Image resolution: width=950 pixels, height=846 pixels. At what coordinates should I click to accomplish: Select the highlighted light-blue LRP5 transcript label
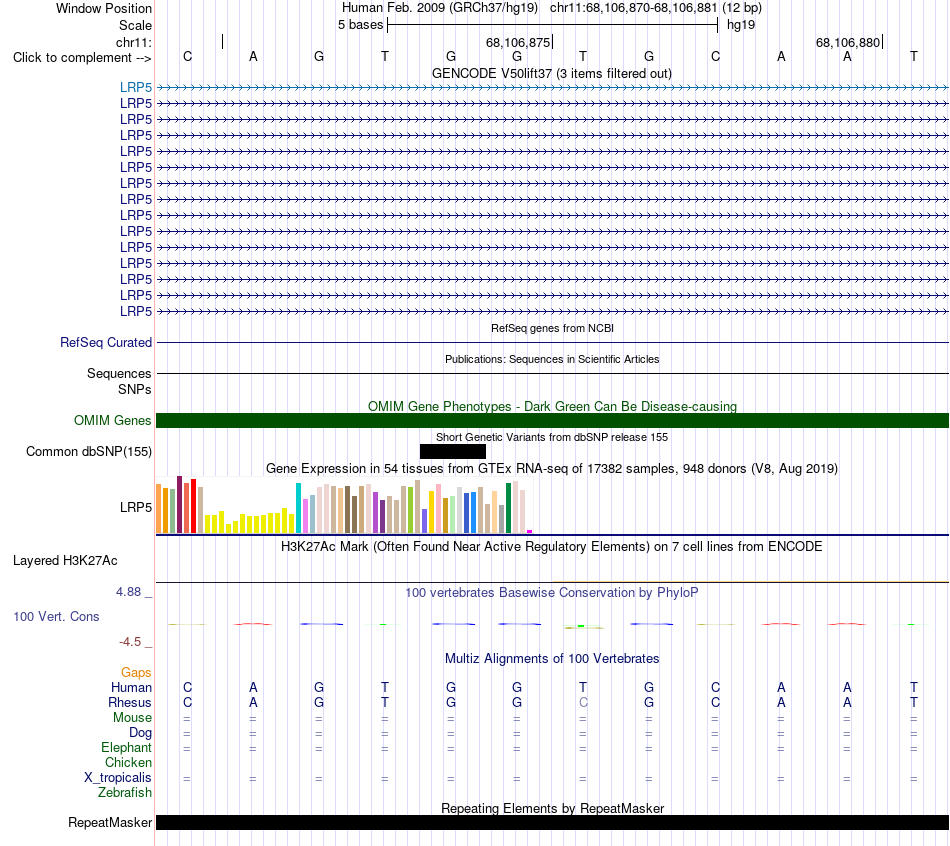click(x=136, y=88)
